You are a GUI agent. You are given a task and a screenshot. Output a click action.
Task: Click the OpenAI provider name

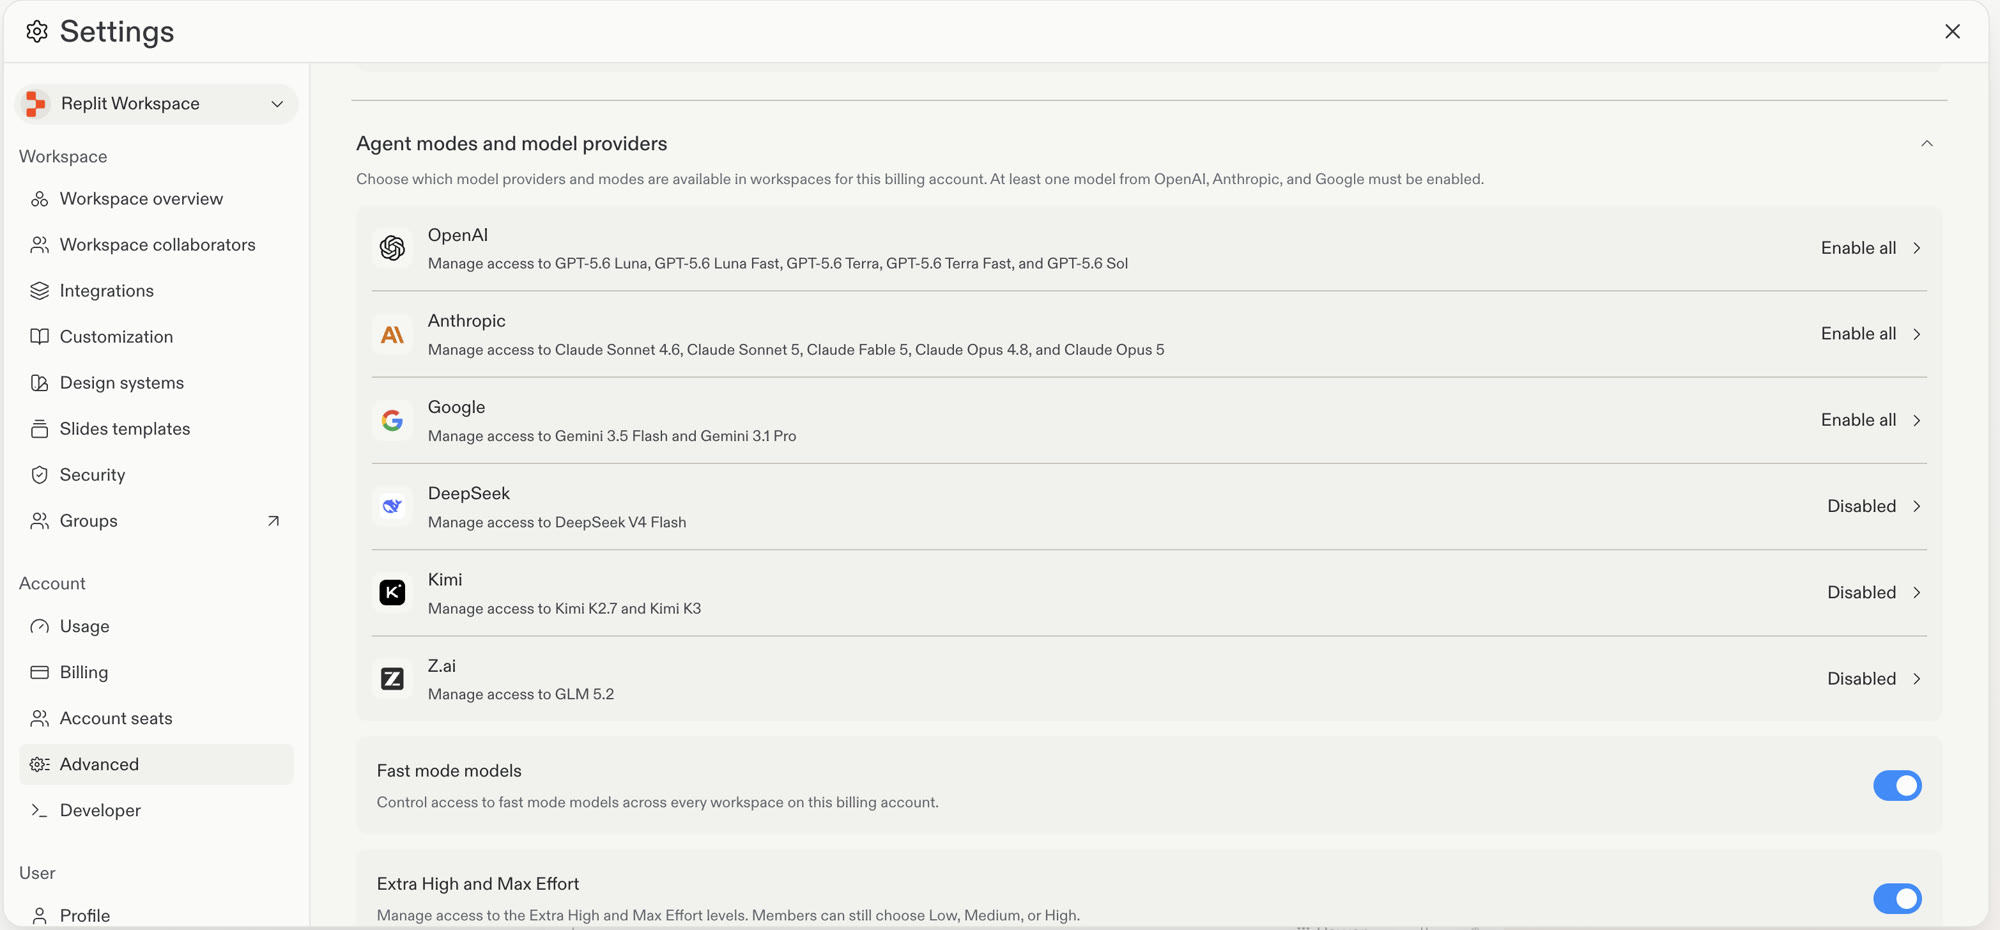458,235
